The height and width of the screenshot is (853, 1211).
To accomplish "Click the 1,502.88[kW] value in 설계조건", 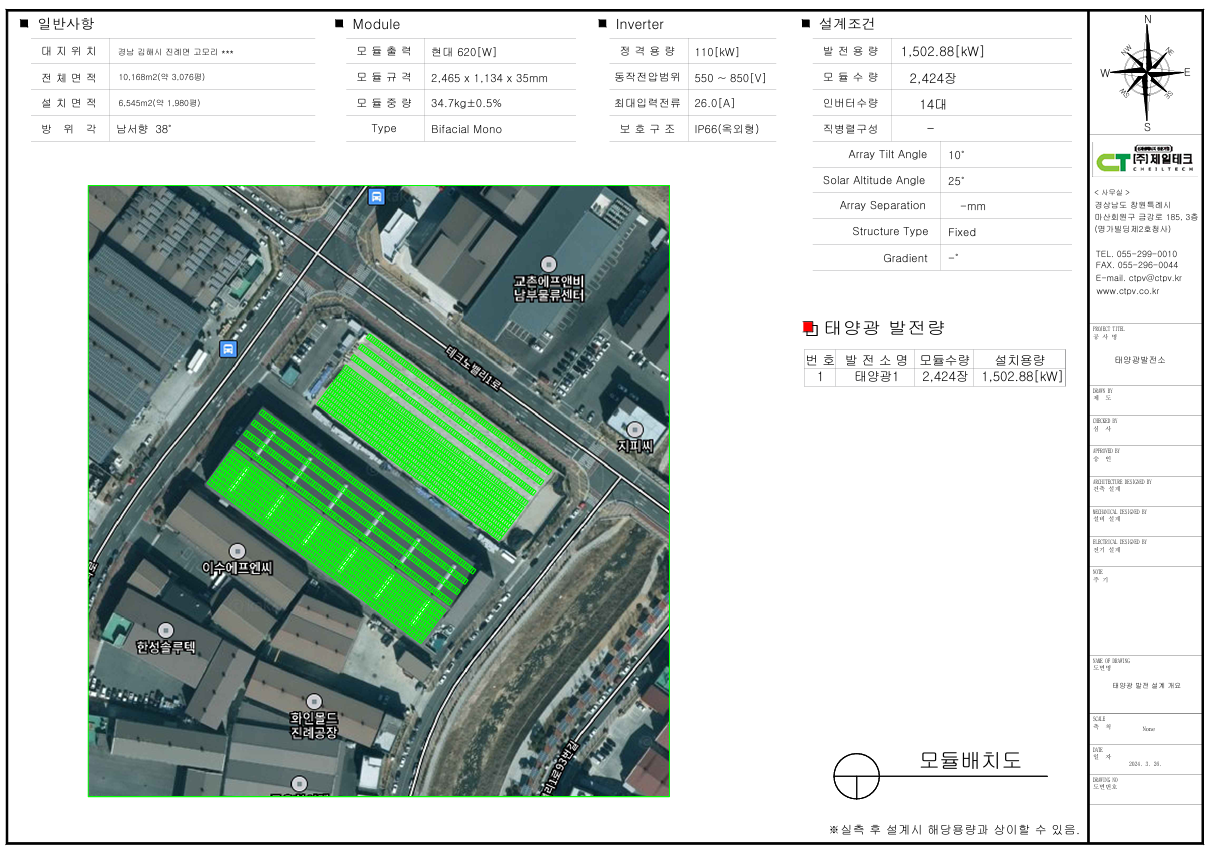I will (941, 51).
